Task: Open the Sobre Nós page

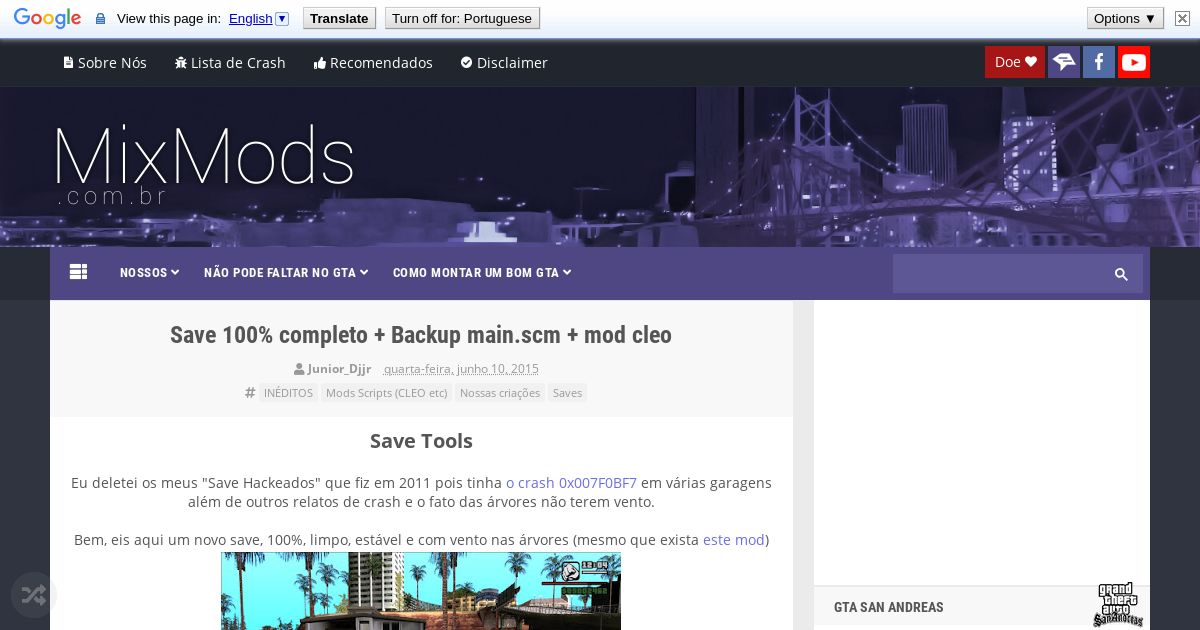Action: (x=105, y=62)
